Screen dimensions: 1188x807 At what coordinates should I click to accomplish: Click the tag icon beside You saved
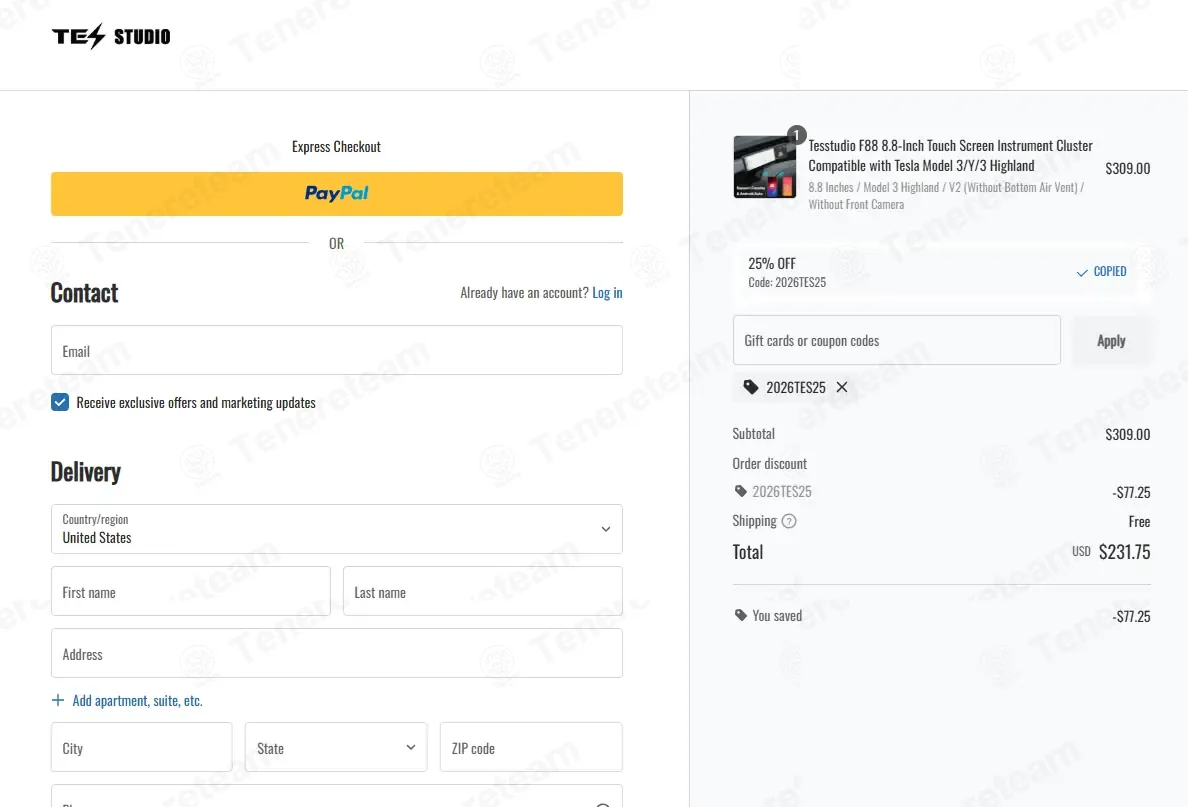pos(740,615)
